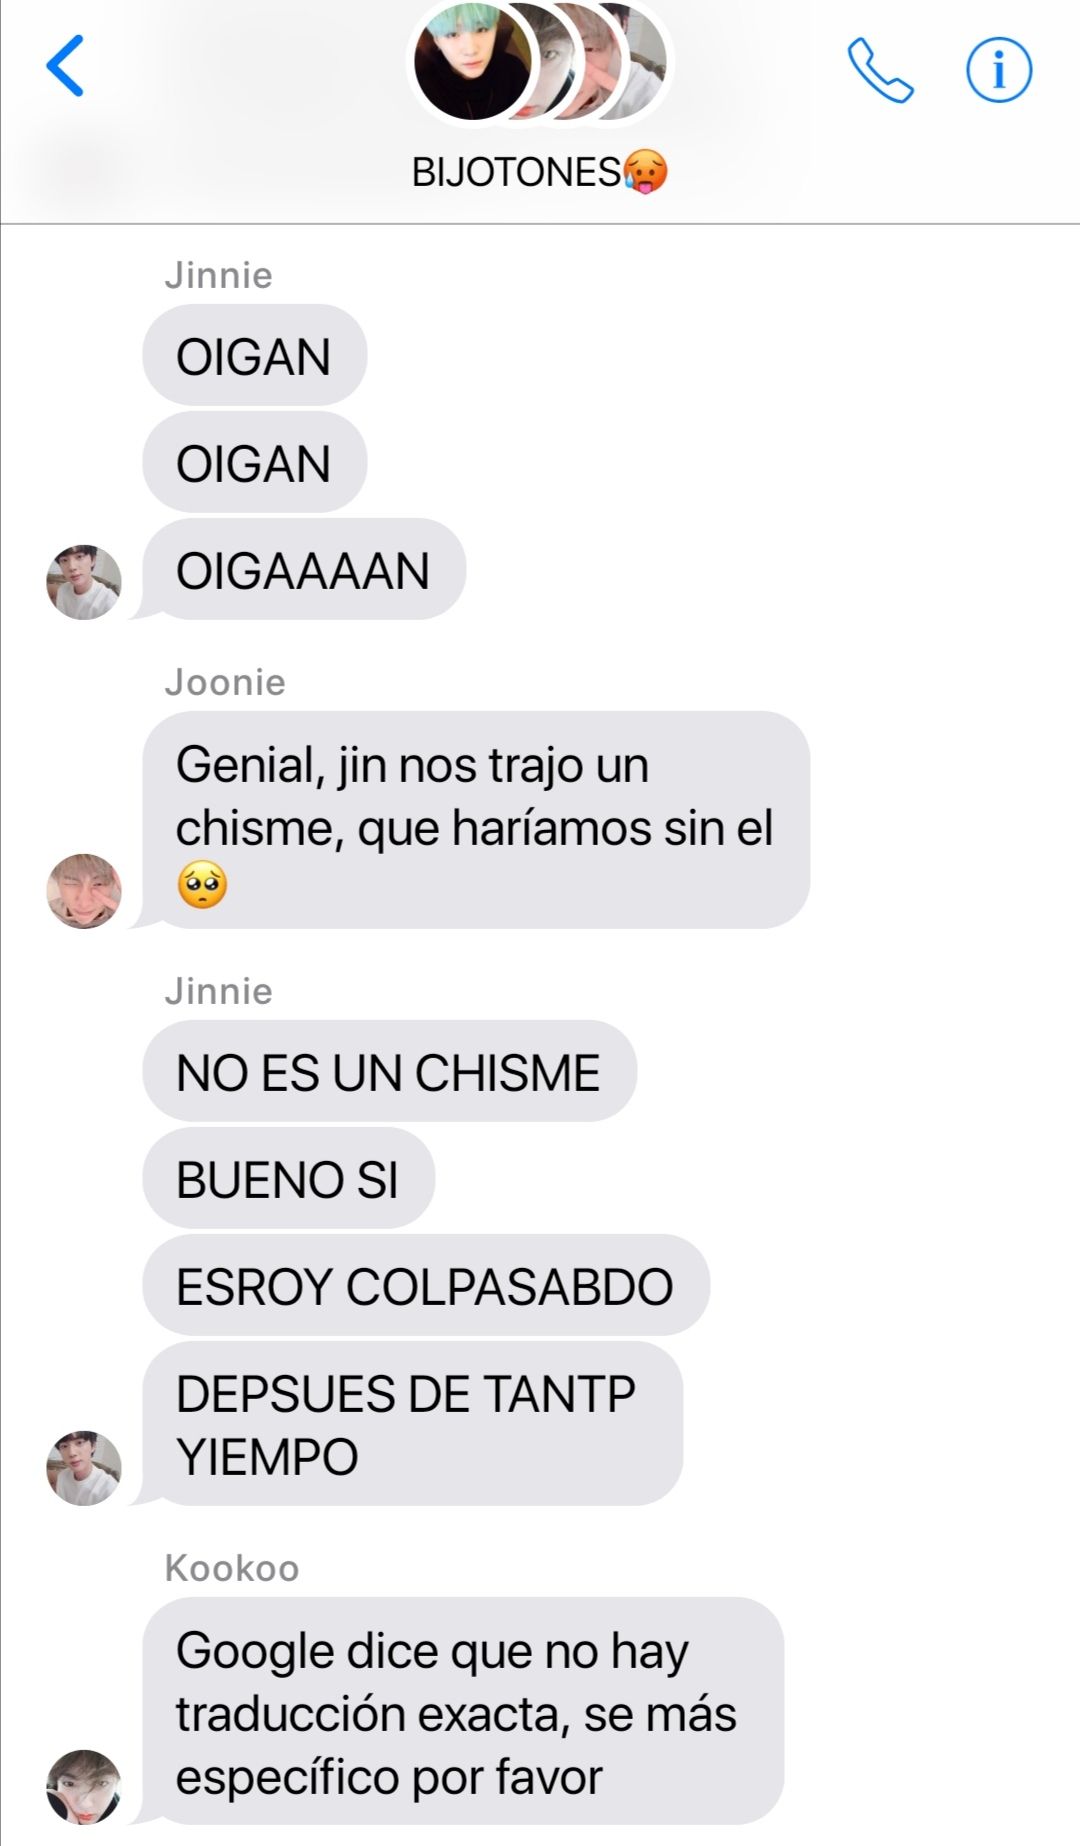Open the BIJOTONES group name
The width and height of the screenshot is (1080, 1846).
[540, 172]
